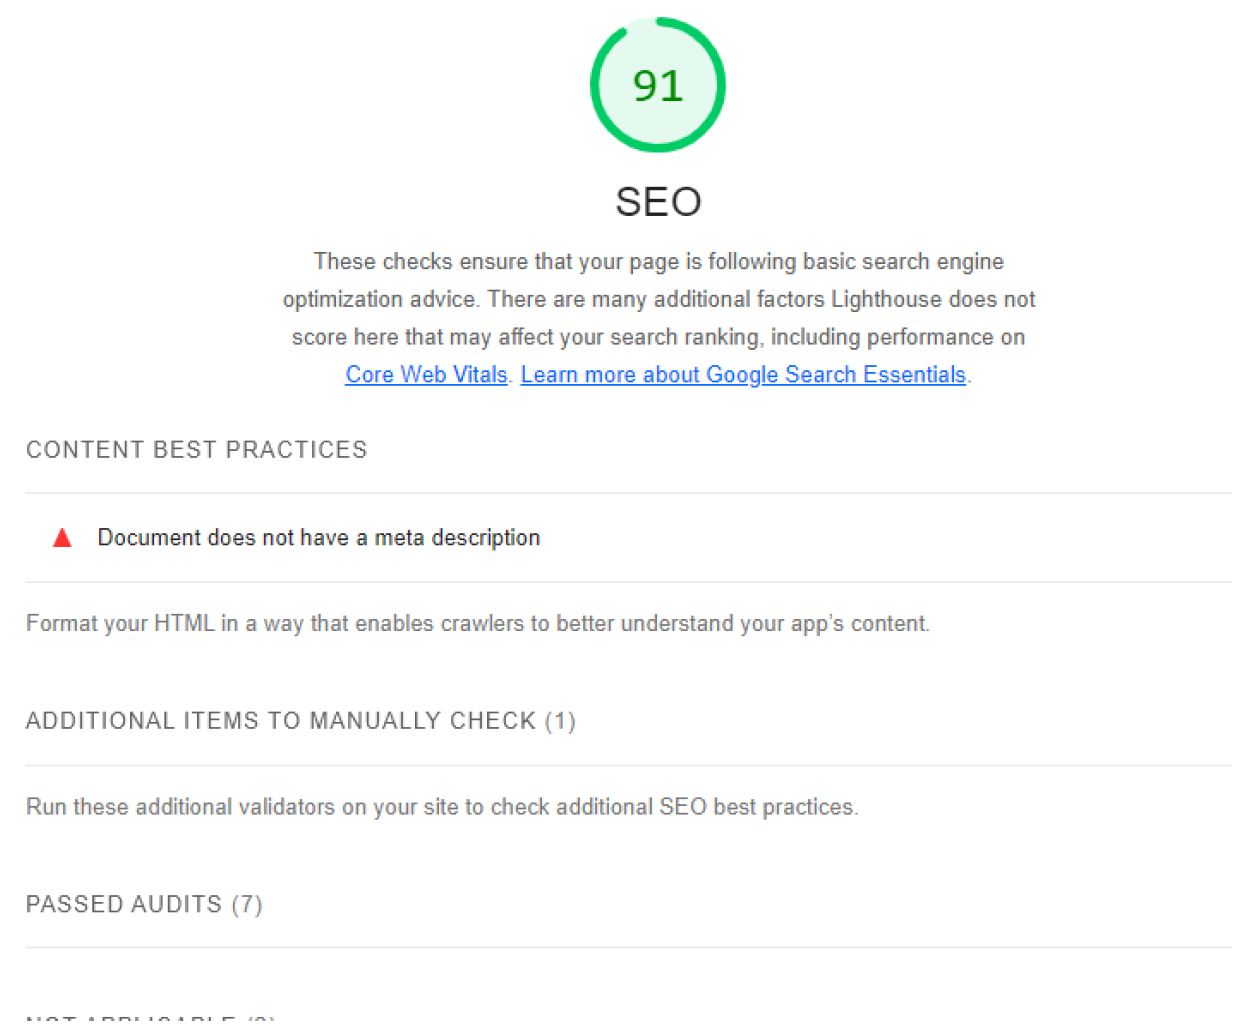Open the Core Web Vitals link

click(426, 375)
